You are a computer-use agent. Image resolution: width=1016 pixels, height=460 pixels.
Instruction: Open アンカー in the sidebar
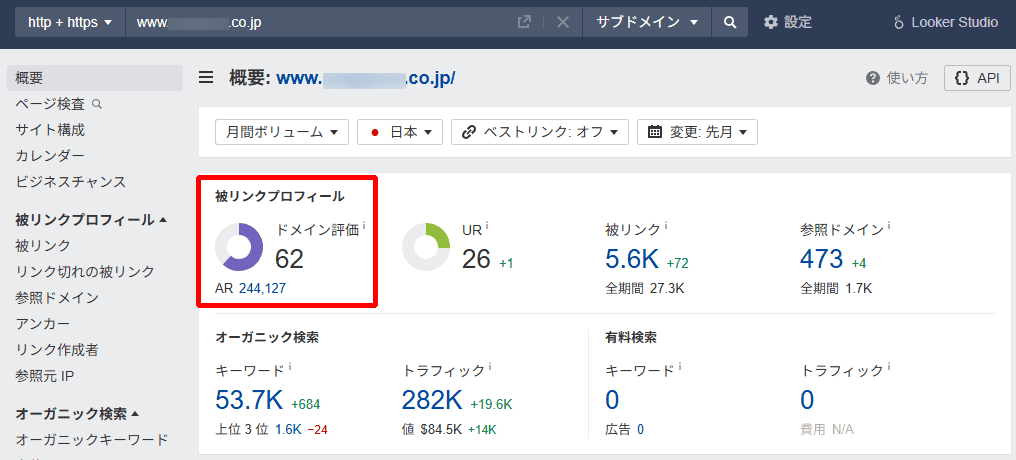pyautogui.click(x=43, y=323)
